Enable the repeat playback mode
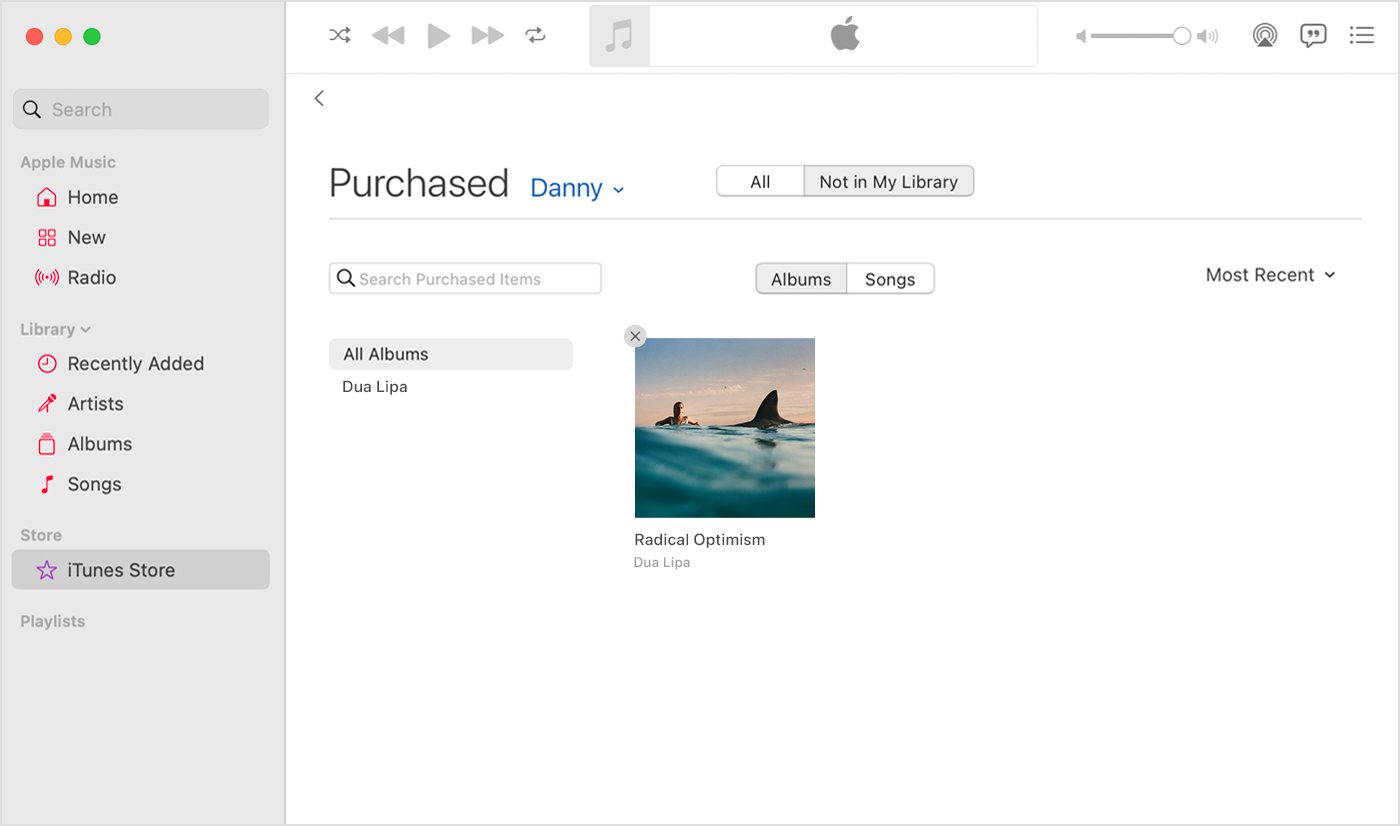Image resolution: width=1400 pixels, height=826 pixels. [x=535, y=35]
